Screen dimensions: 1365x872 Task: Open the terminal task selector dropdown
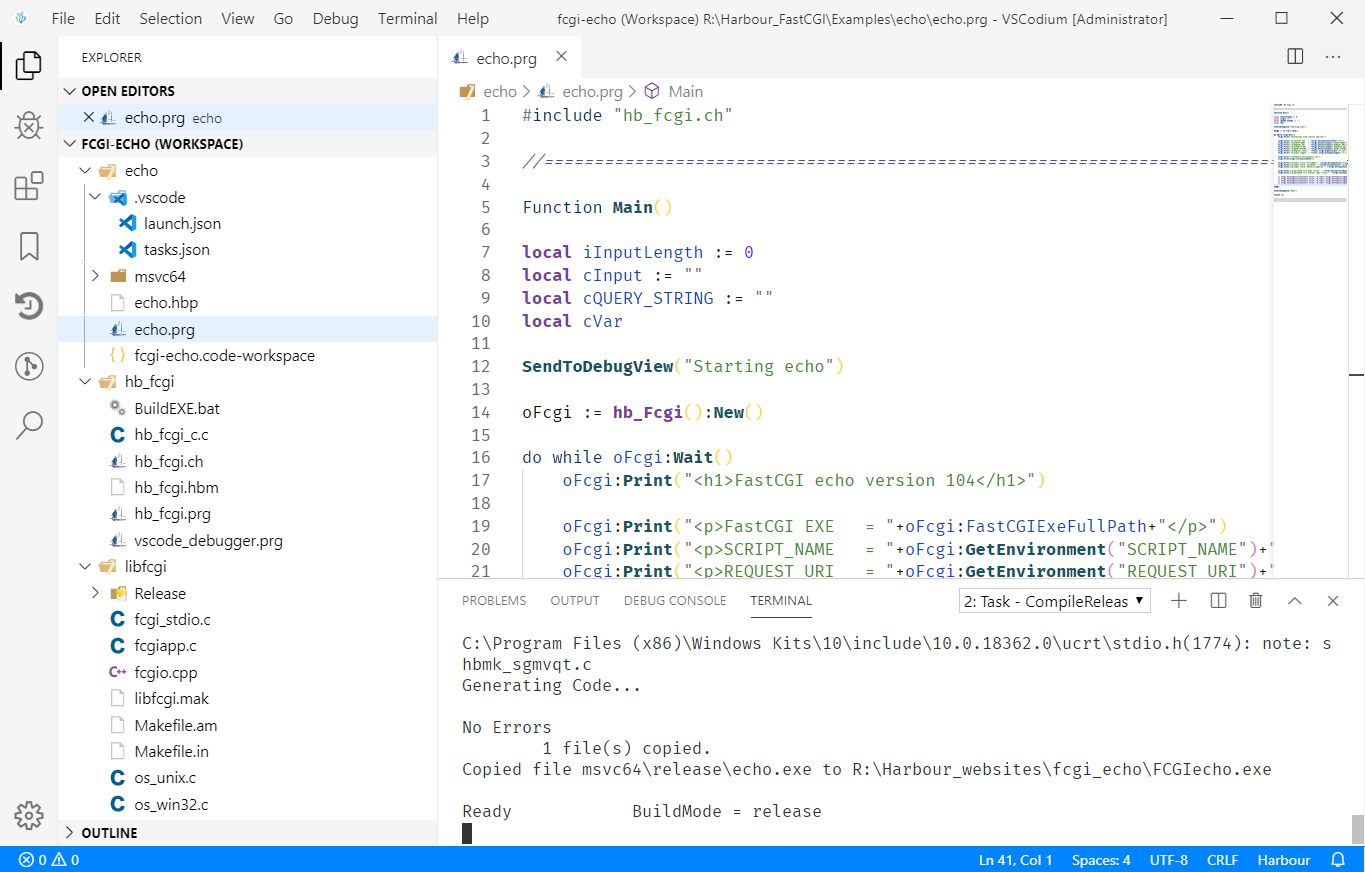(1054, 601)
